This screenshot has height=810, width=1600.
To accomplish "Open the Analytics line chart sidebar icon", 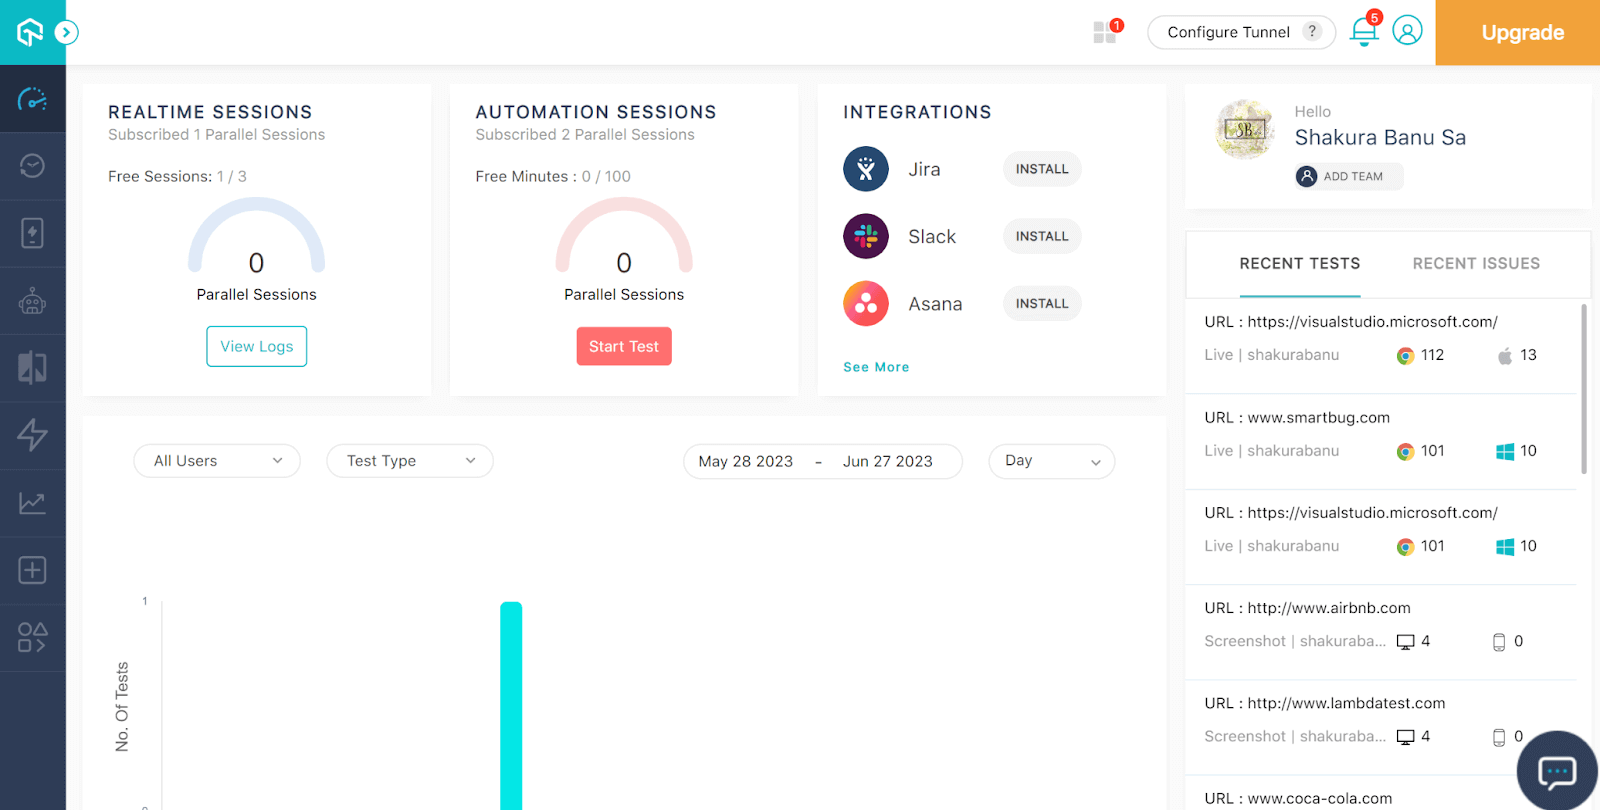I will coord(32,503).
